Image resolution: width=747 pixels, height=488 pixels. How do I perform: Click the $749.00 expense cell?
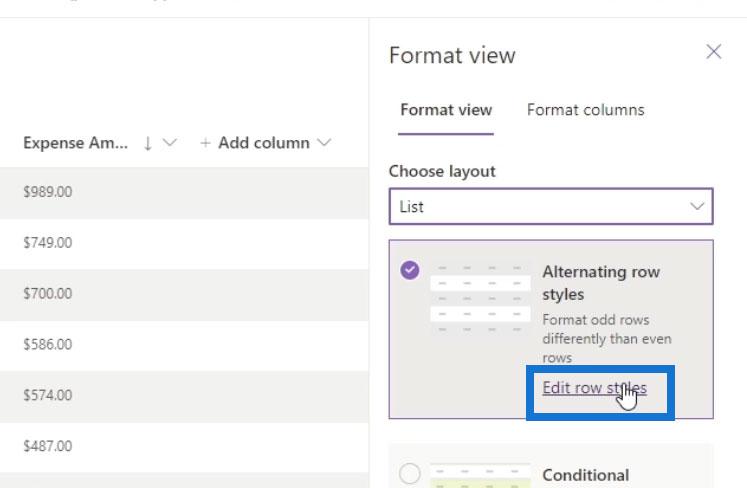(x=48, y=243)
